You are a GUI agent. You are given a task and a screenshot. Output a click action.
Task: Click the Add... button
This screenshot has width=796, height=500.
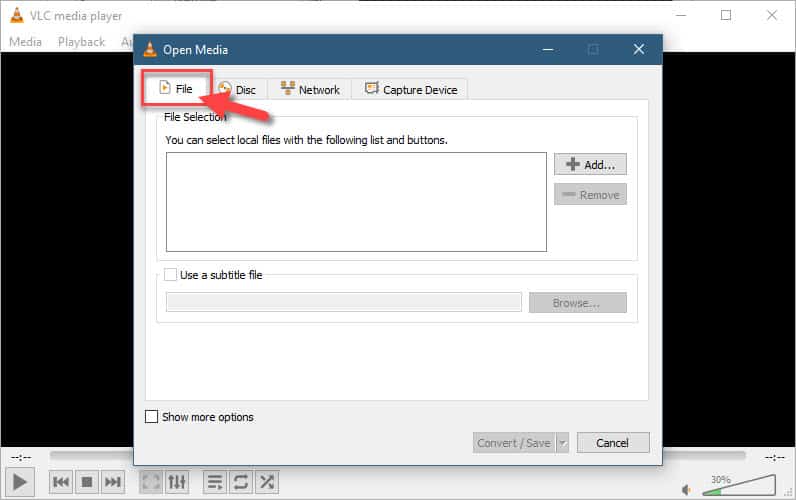coord(590,164)
